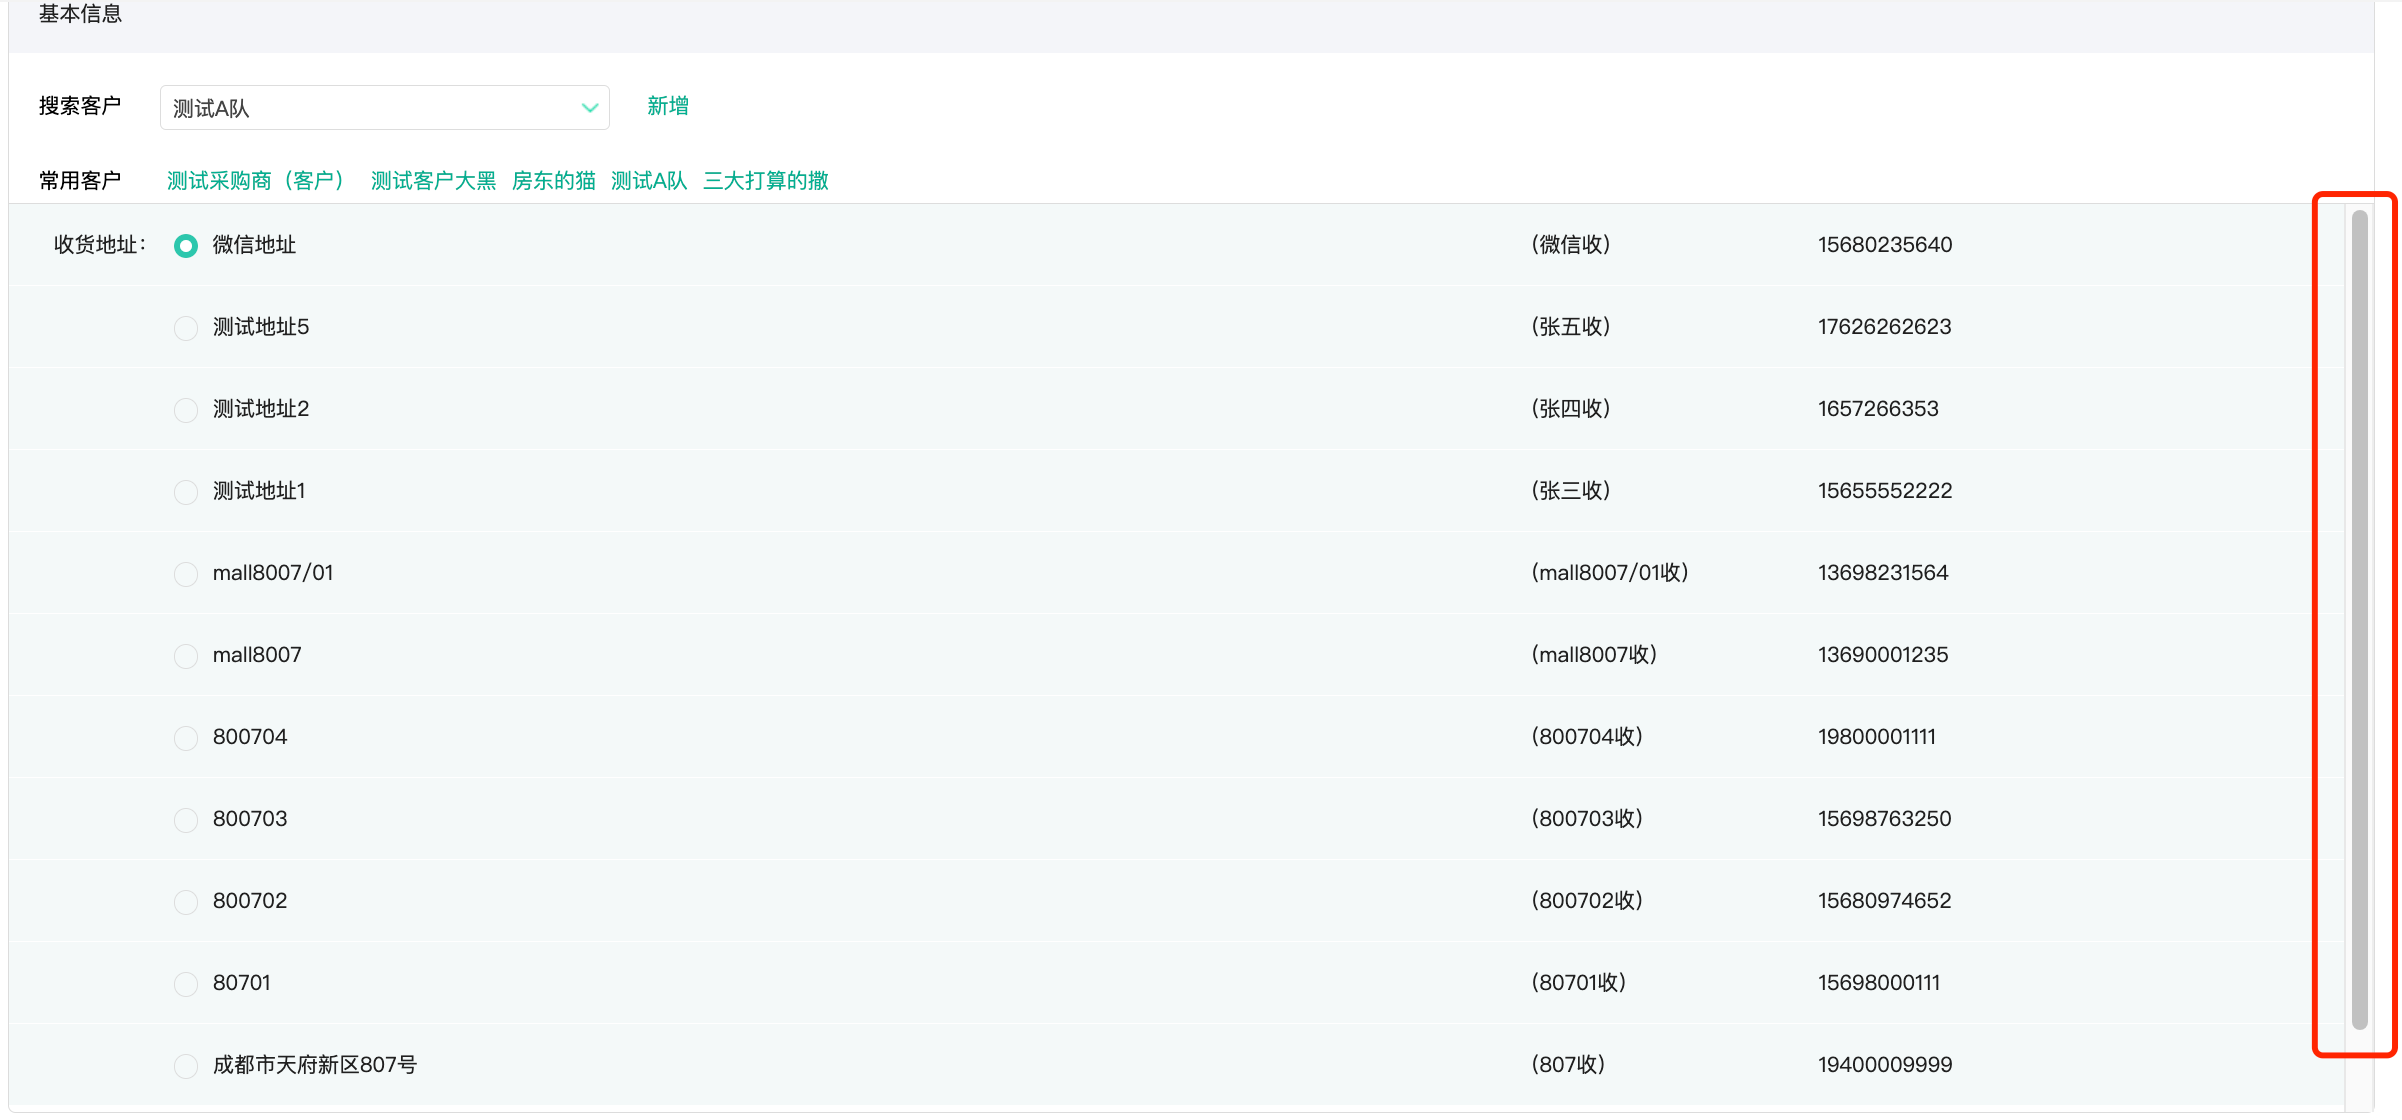The height and width of the screenshot is (1120, 2402).
Task: Select the mall8007/01 address radio button
Action: tap(186, 574)
